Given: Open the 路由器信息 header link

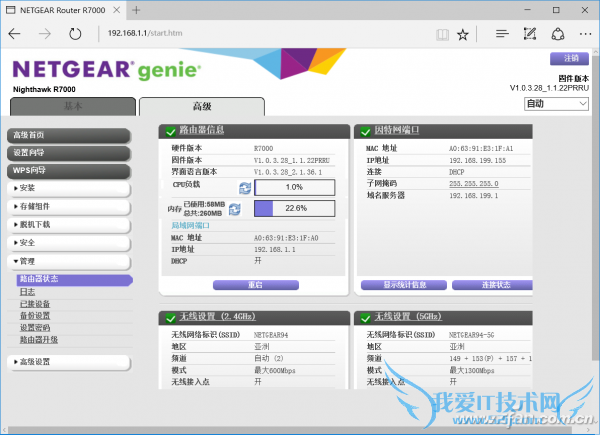Looking at the screenshot, I should (x=202, y=130).
